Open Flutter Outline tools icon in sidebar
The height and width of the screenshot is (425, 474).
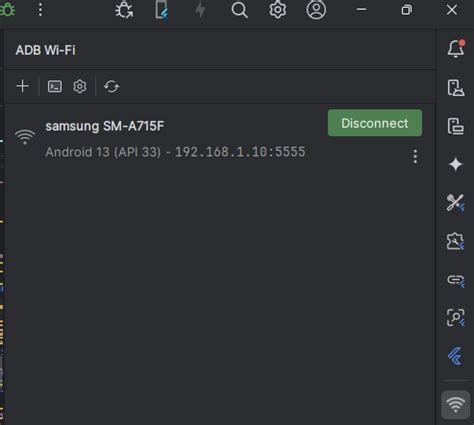click(x=455, y=203)
